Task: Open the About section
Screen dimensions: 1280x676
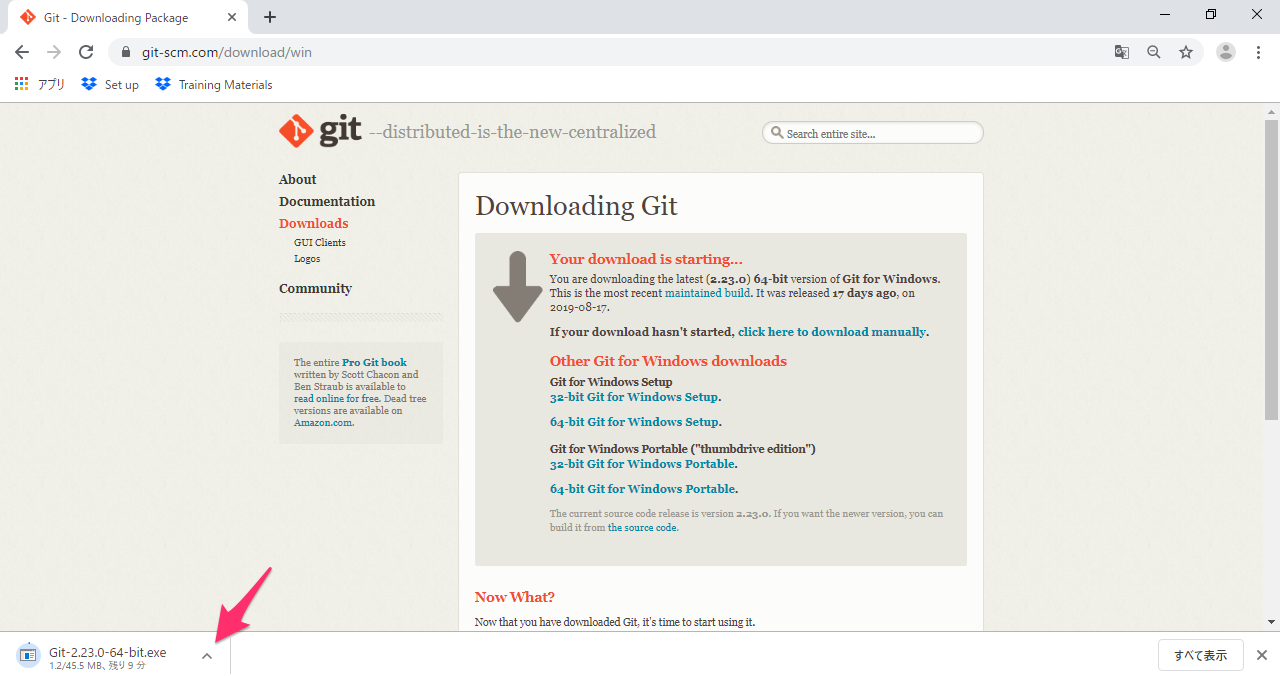Action: pyautogui.click(x=298, y=180)
